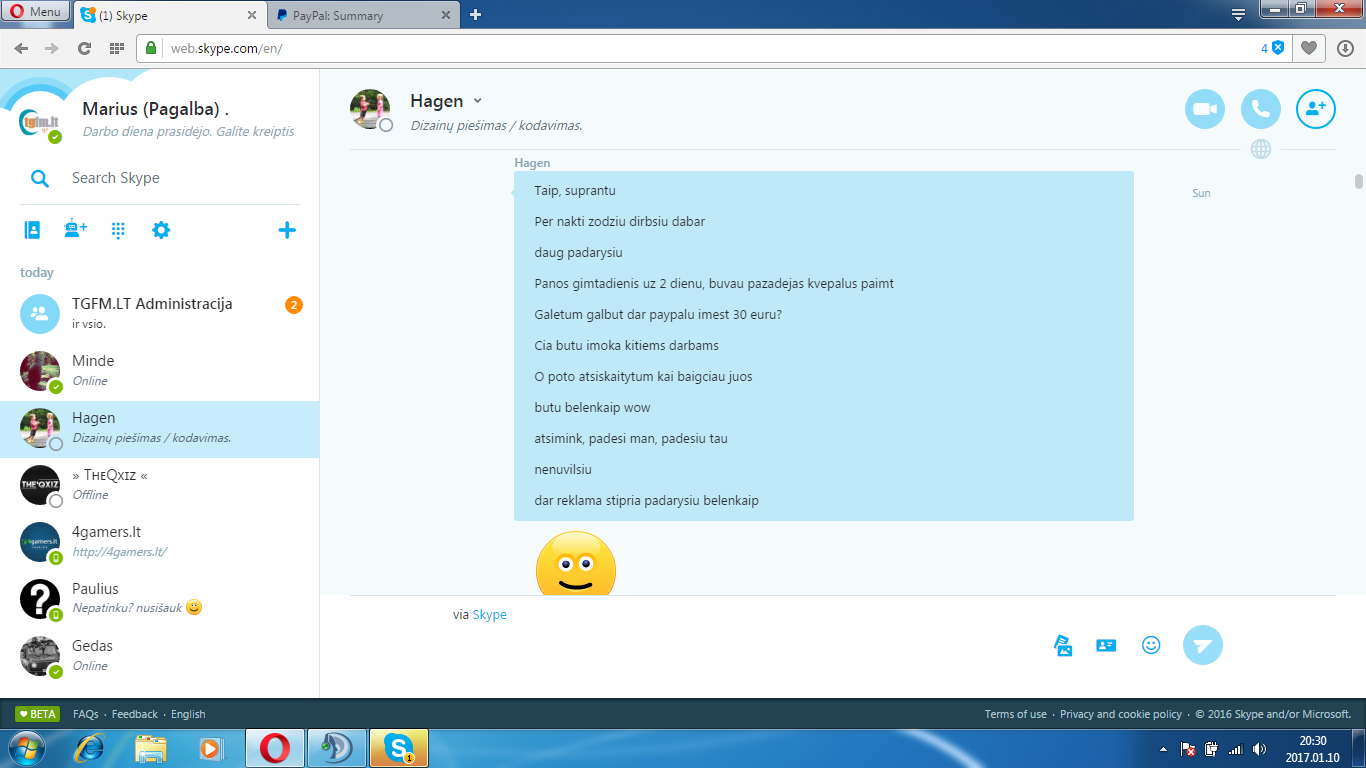Open the emoticon picker
The image size is (1366, 768).
[1151, 645]
